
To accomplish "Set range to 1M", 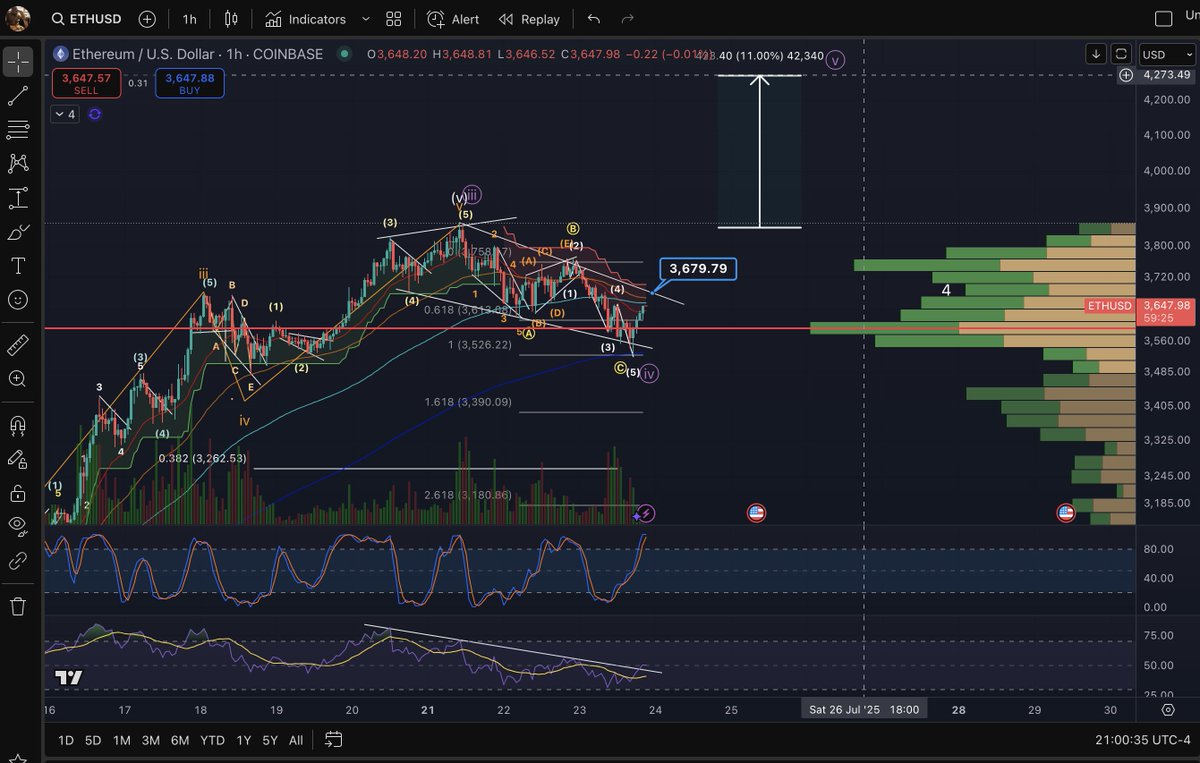I will (122, 740).
